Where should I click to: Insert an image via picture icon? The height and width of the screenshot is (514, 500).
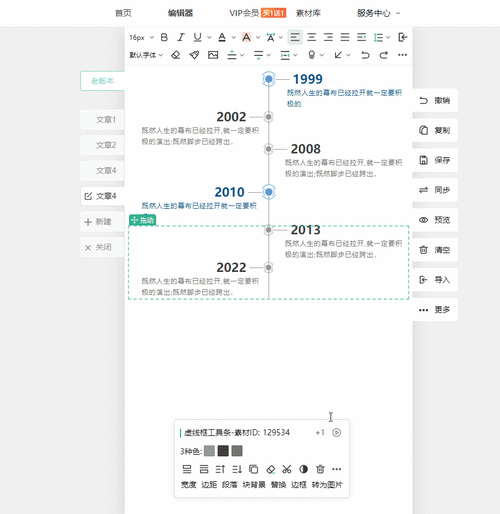click(x=213, y=55)
